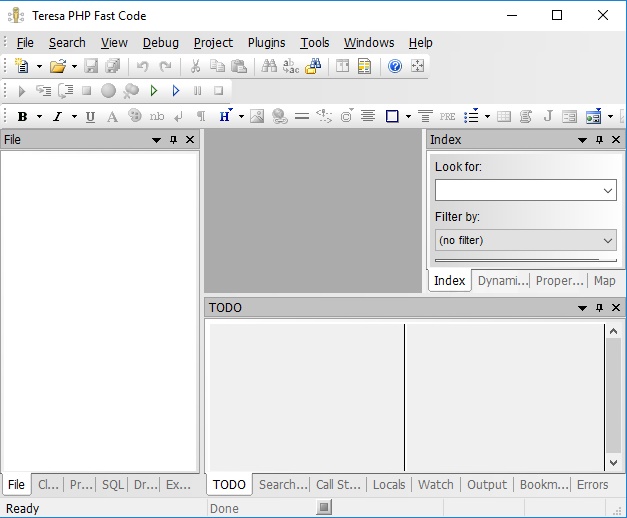Select the SQL tab in File panel
The width and height of the screenshot is (627, 518).
(x=112, y=484)
